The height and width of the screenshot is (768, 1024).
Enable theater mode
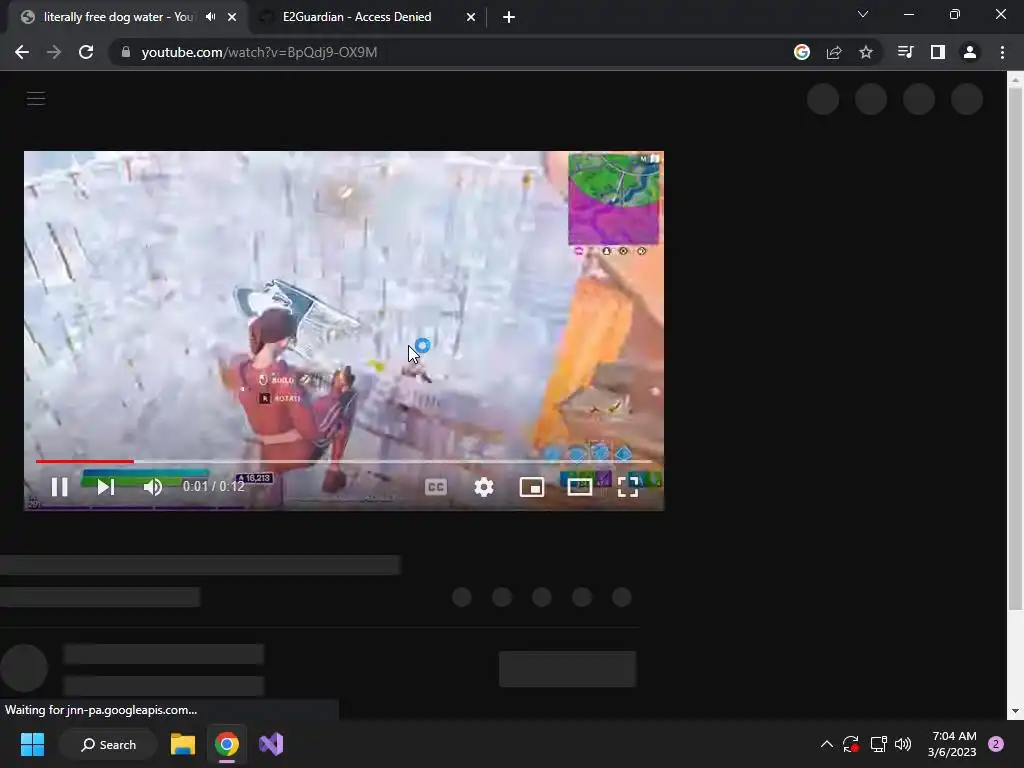pos(579,487)
